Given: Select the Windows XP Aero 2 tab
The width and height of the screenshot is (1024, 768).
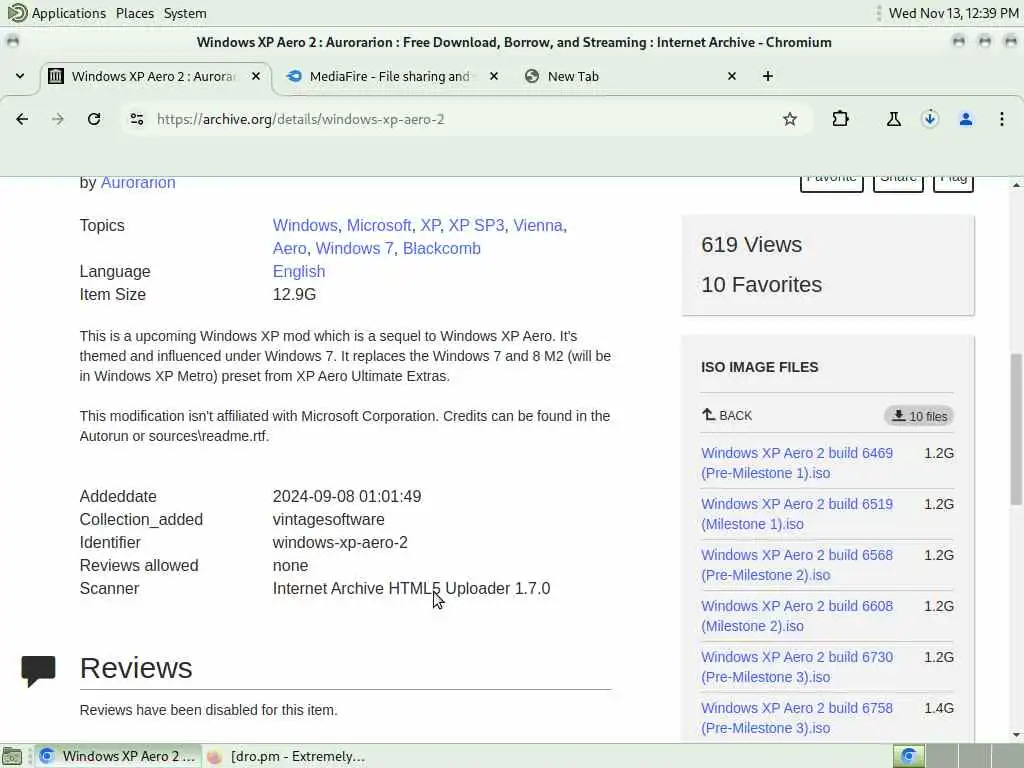Looking at the screenshot, I should point(153,76).
